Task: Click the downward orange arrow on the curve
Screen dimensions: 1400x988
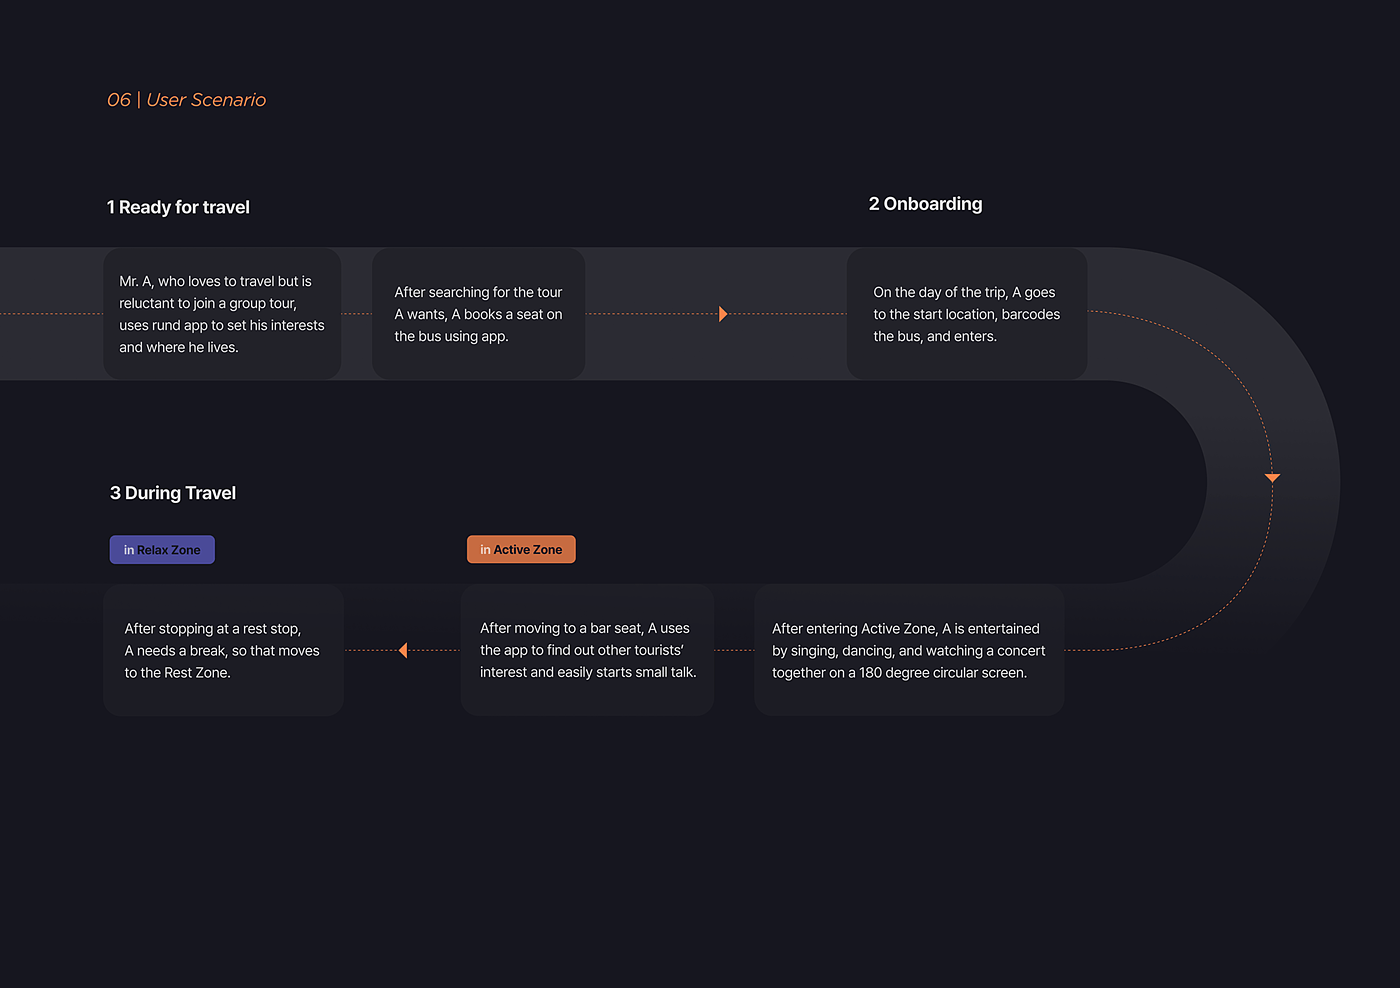Action: 1272,478
